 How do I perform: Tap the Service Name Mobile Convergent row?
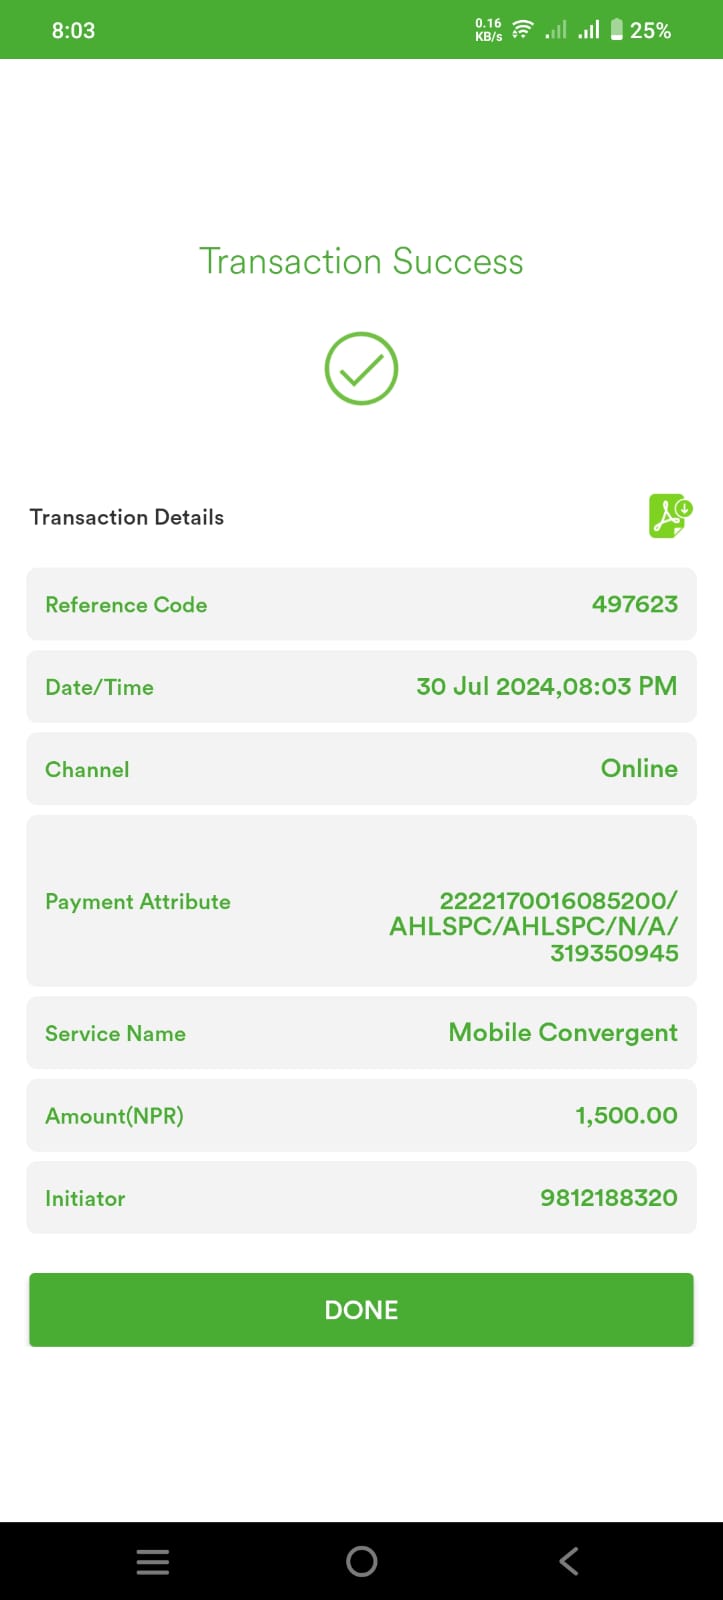click(x=361, y=1033)
